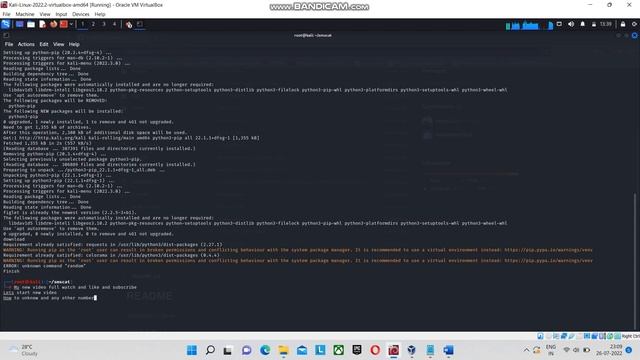Viewport: 640px width, 360px height.
Task: Open the terminal File menu
Action: tap(9, 44)
